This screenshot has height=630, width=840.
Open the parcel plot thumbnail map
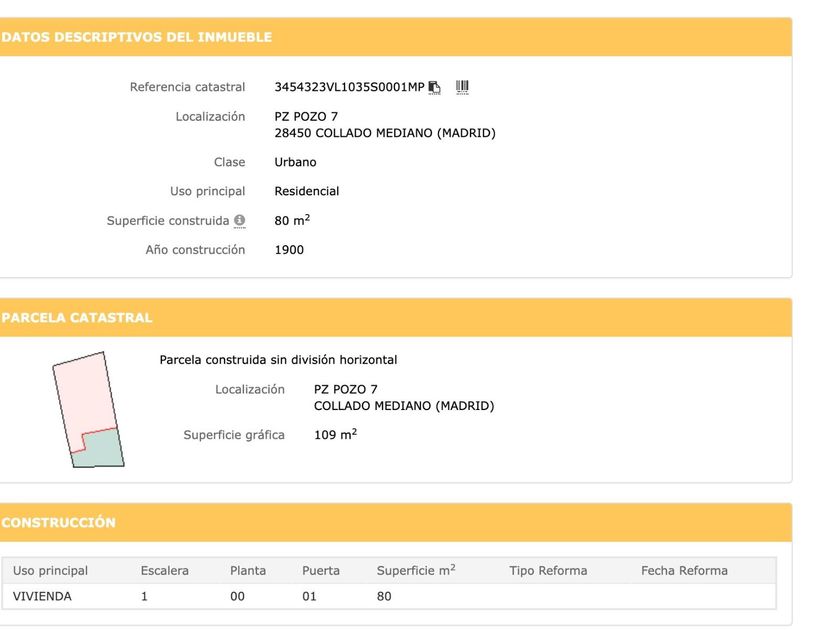tap(88, 410)
